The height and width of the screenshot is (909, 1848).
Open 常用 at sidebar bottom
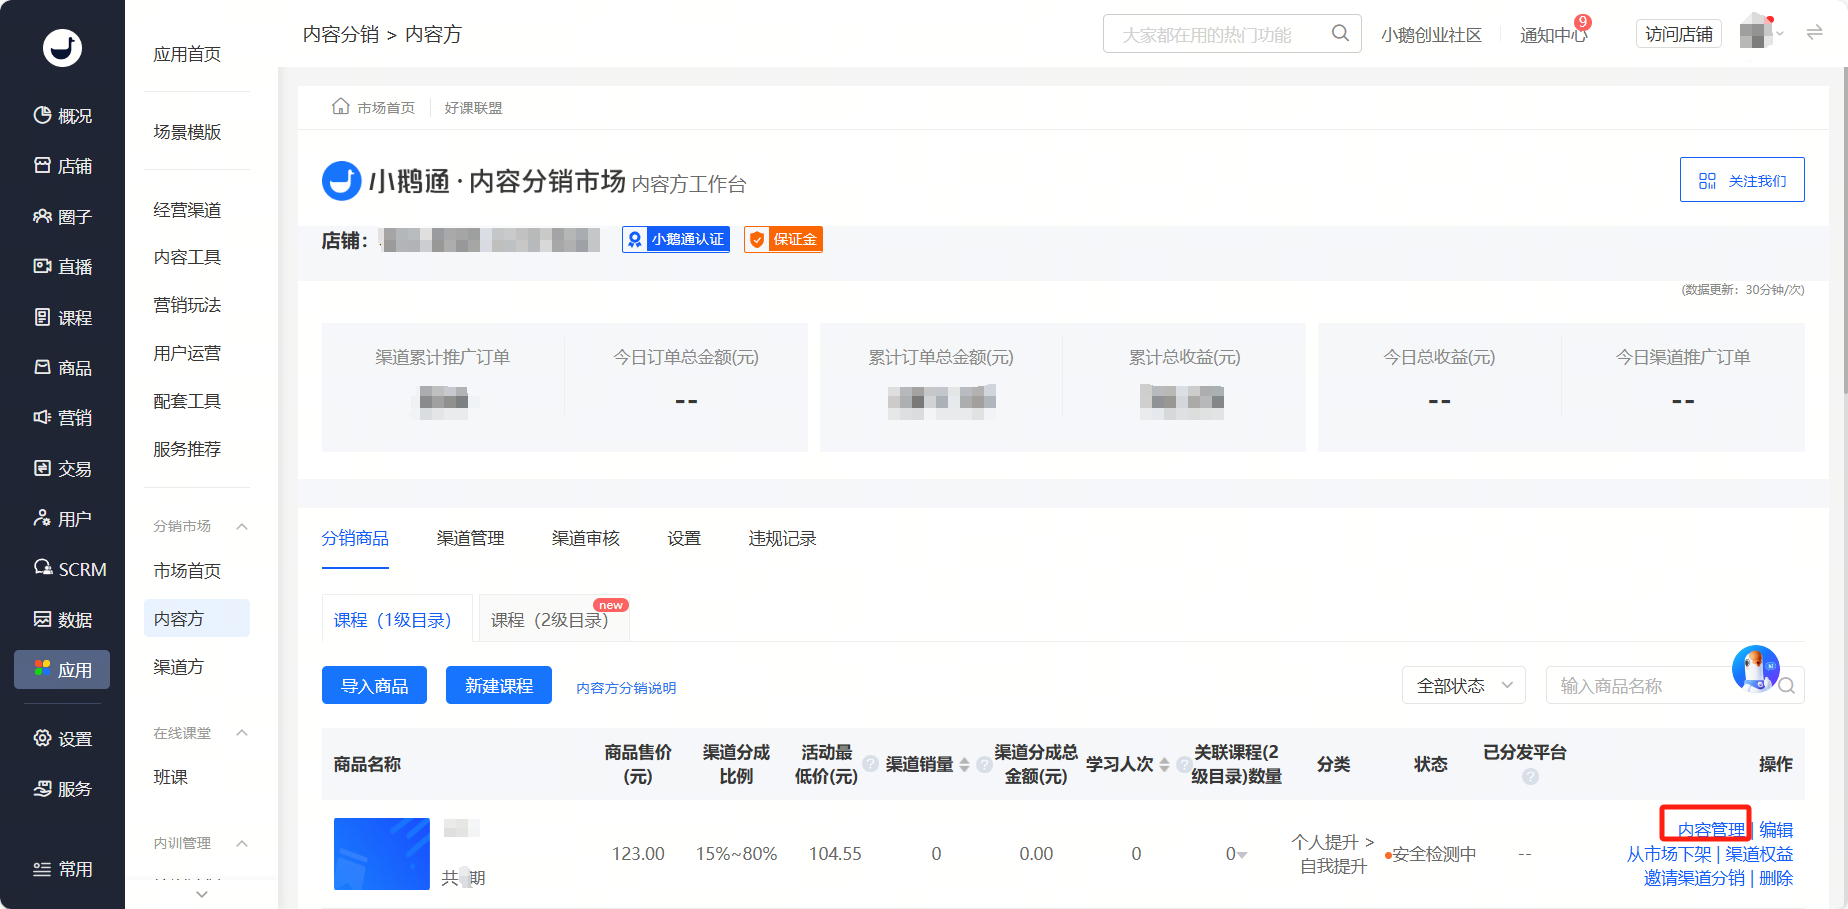62,869
